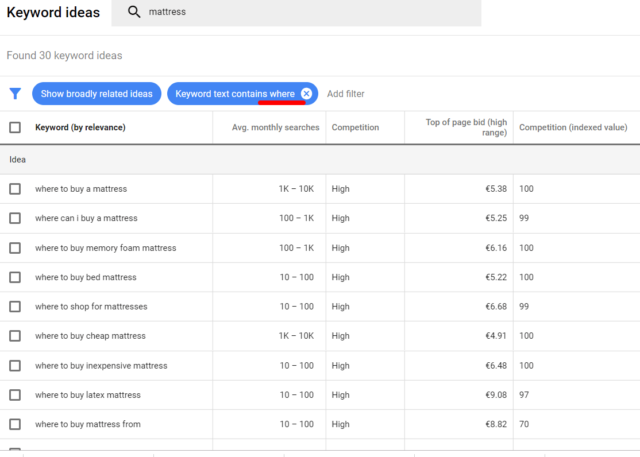Screen dimensions: 640x457
Task: Sort by 'Competition' column header
Action: 355,127
